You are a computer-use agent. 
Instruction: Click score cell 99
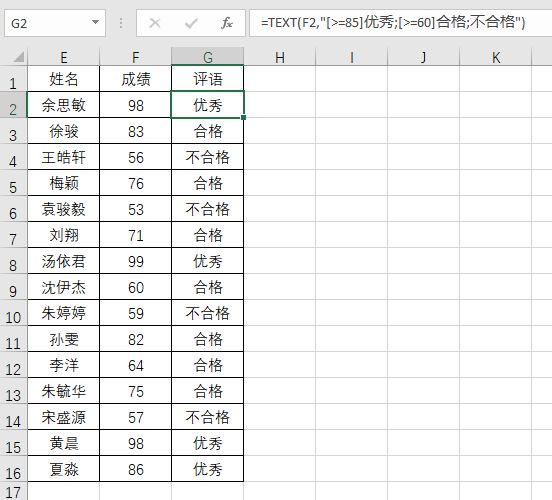pos(136,261)
